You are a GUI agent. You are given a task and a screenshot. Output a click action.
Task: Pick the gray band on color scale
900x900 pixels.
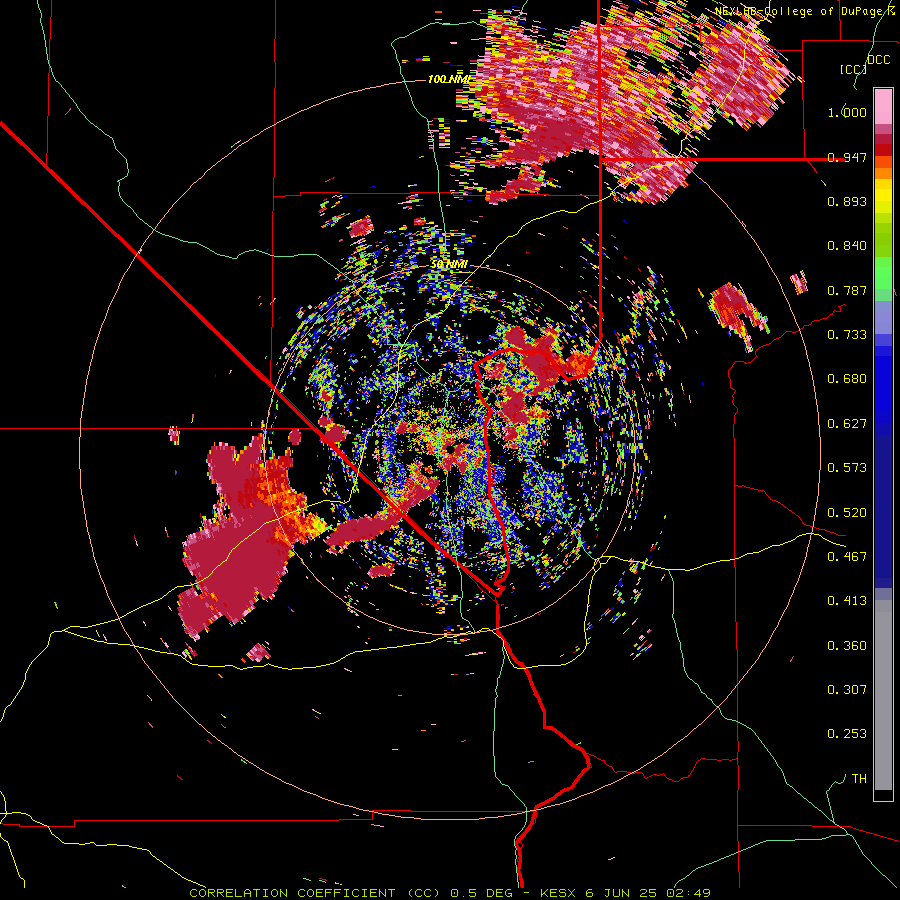click(x=883, y=695)
